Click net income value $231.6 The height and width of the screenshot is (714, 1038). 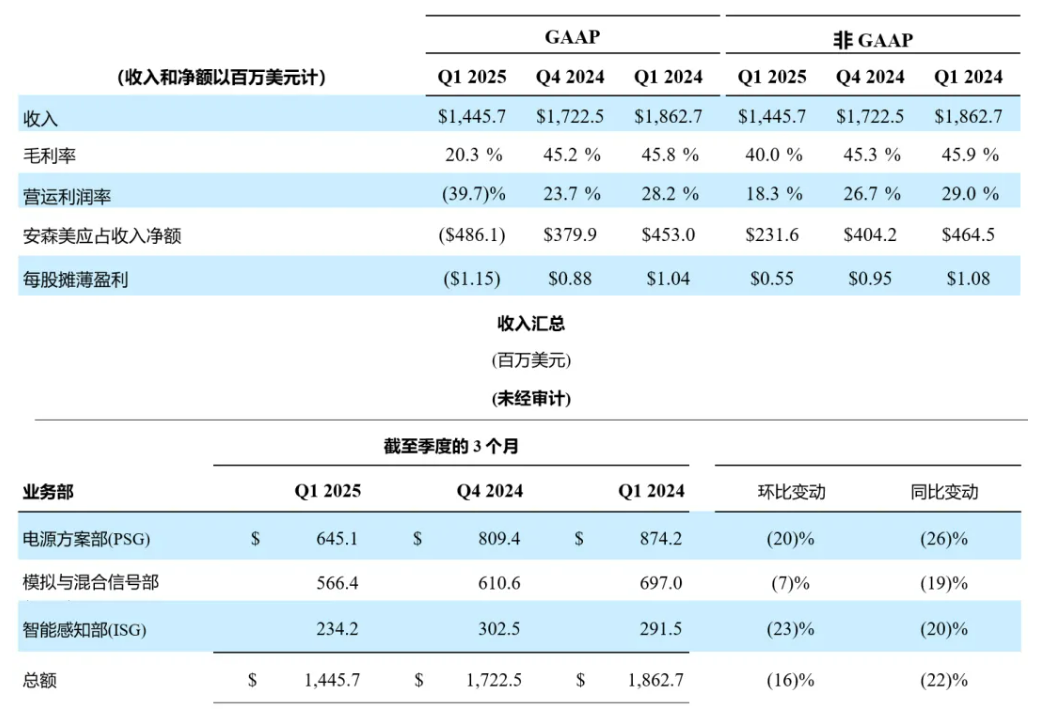[x=772, y=235]
